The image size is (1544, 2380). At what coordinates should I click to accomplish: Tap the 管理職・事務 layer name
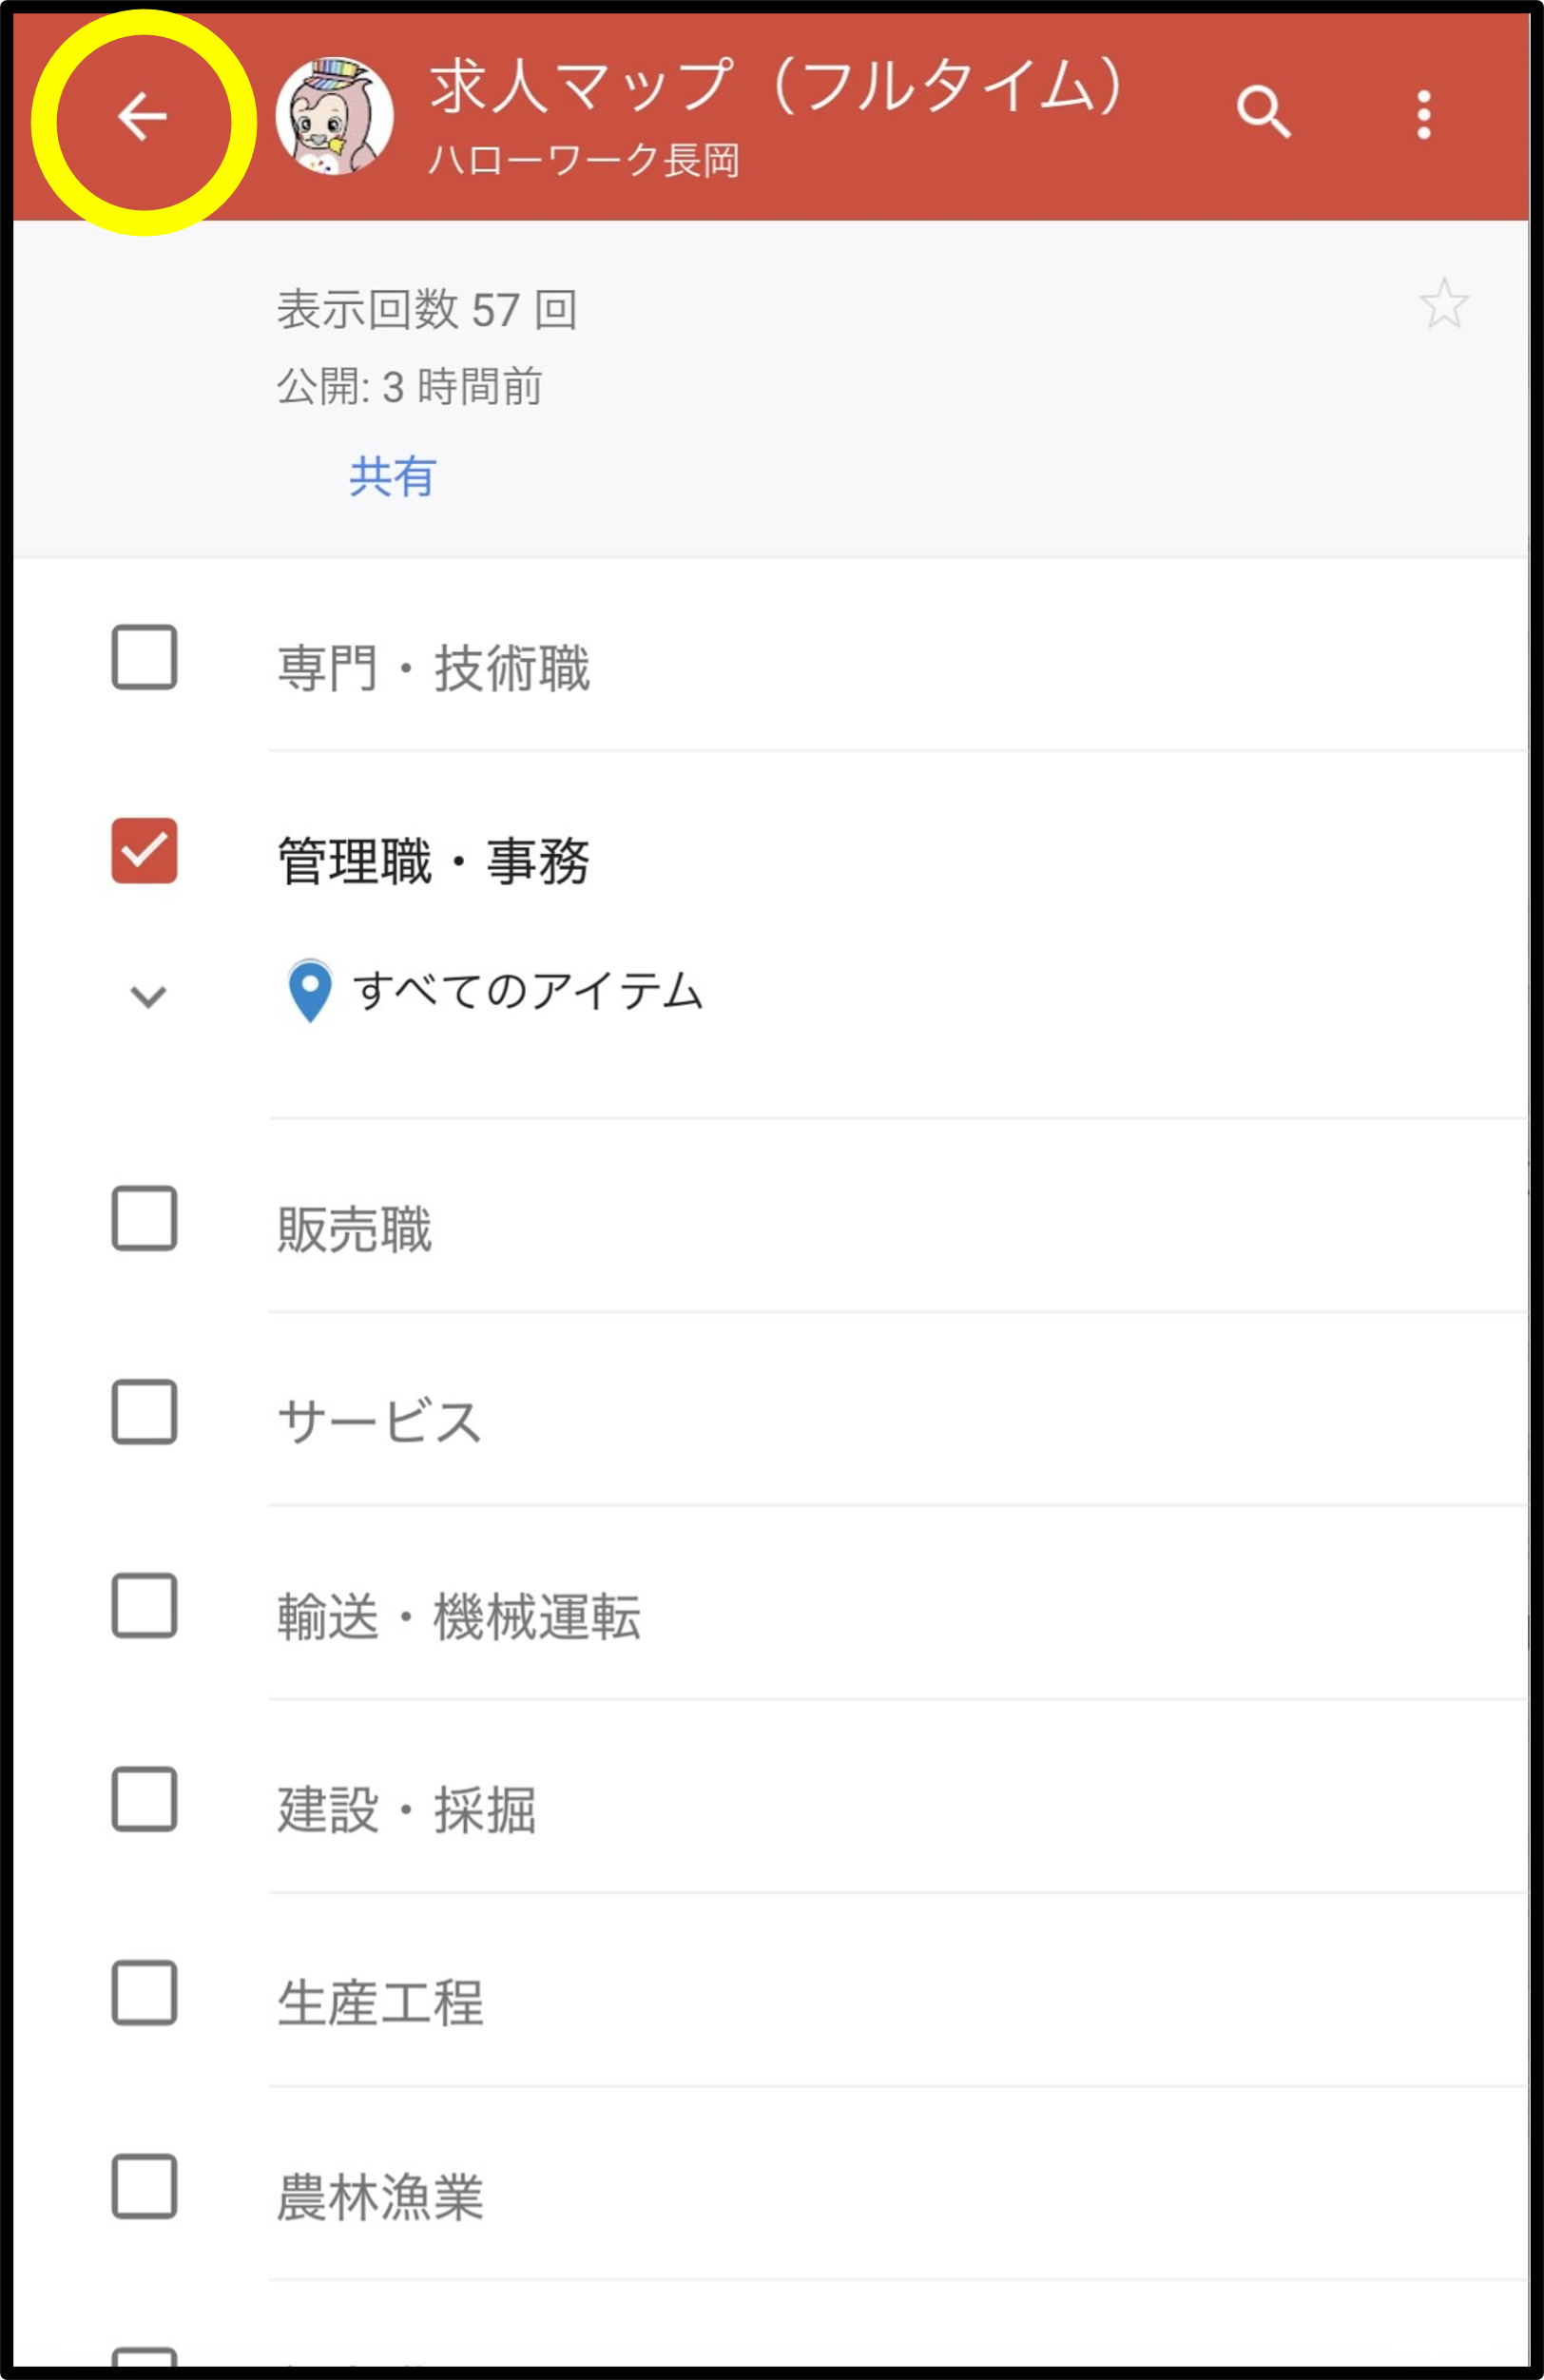pyautogui.click(x=433, y=861)
